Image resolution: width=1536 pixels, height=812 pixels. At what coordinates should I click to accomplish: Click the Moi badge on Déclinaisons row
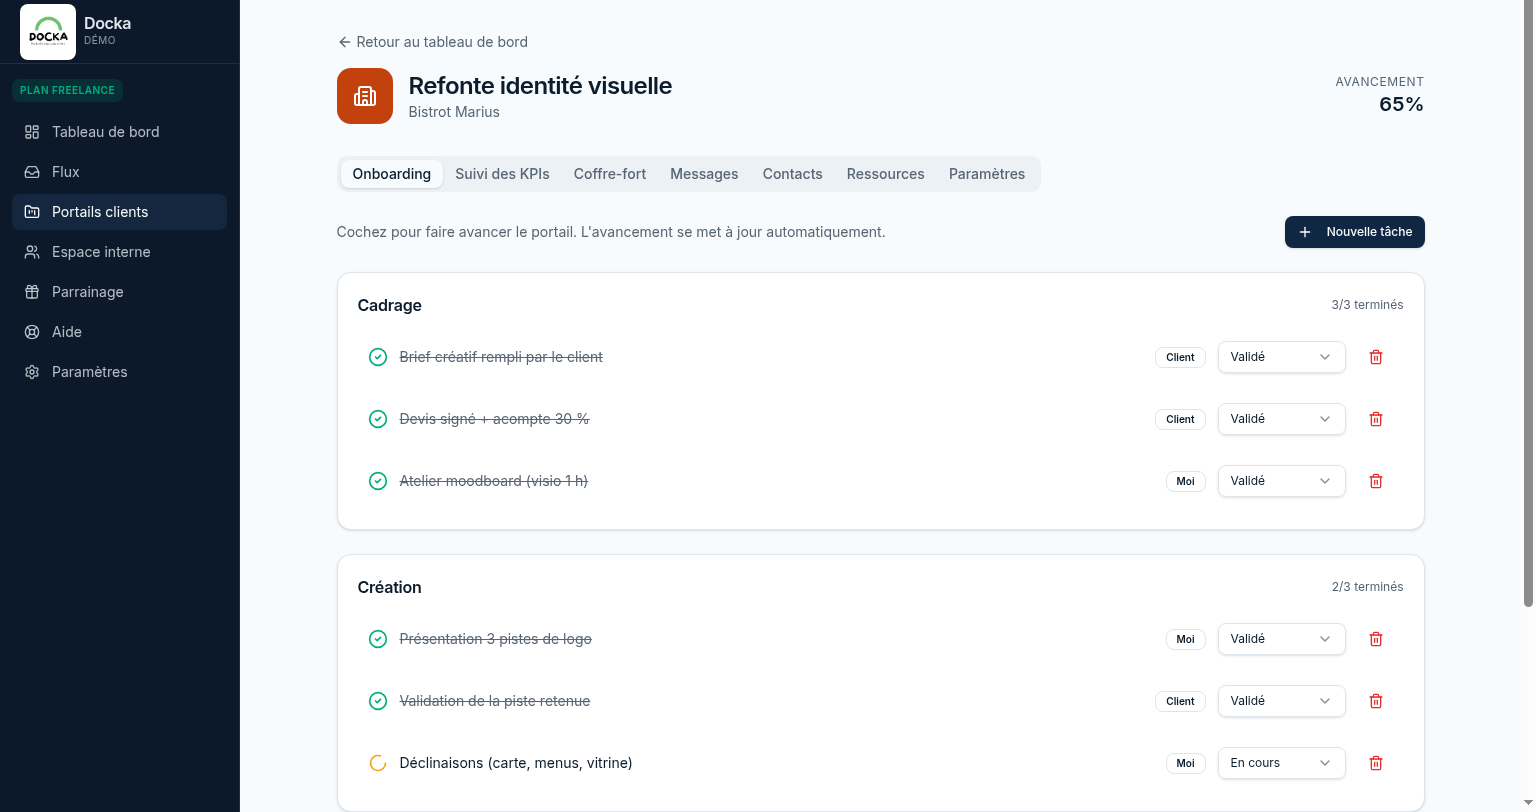(x=1186, y=763)
